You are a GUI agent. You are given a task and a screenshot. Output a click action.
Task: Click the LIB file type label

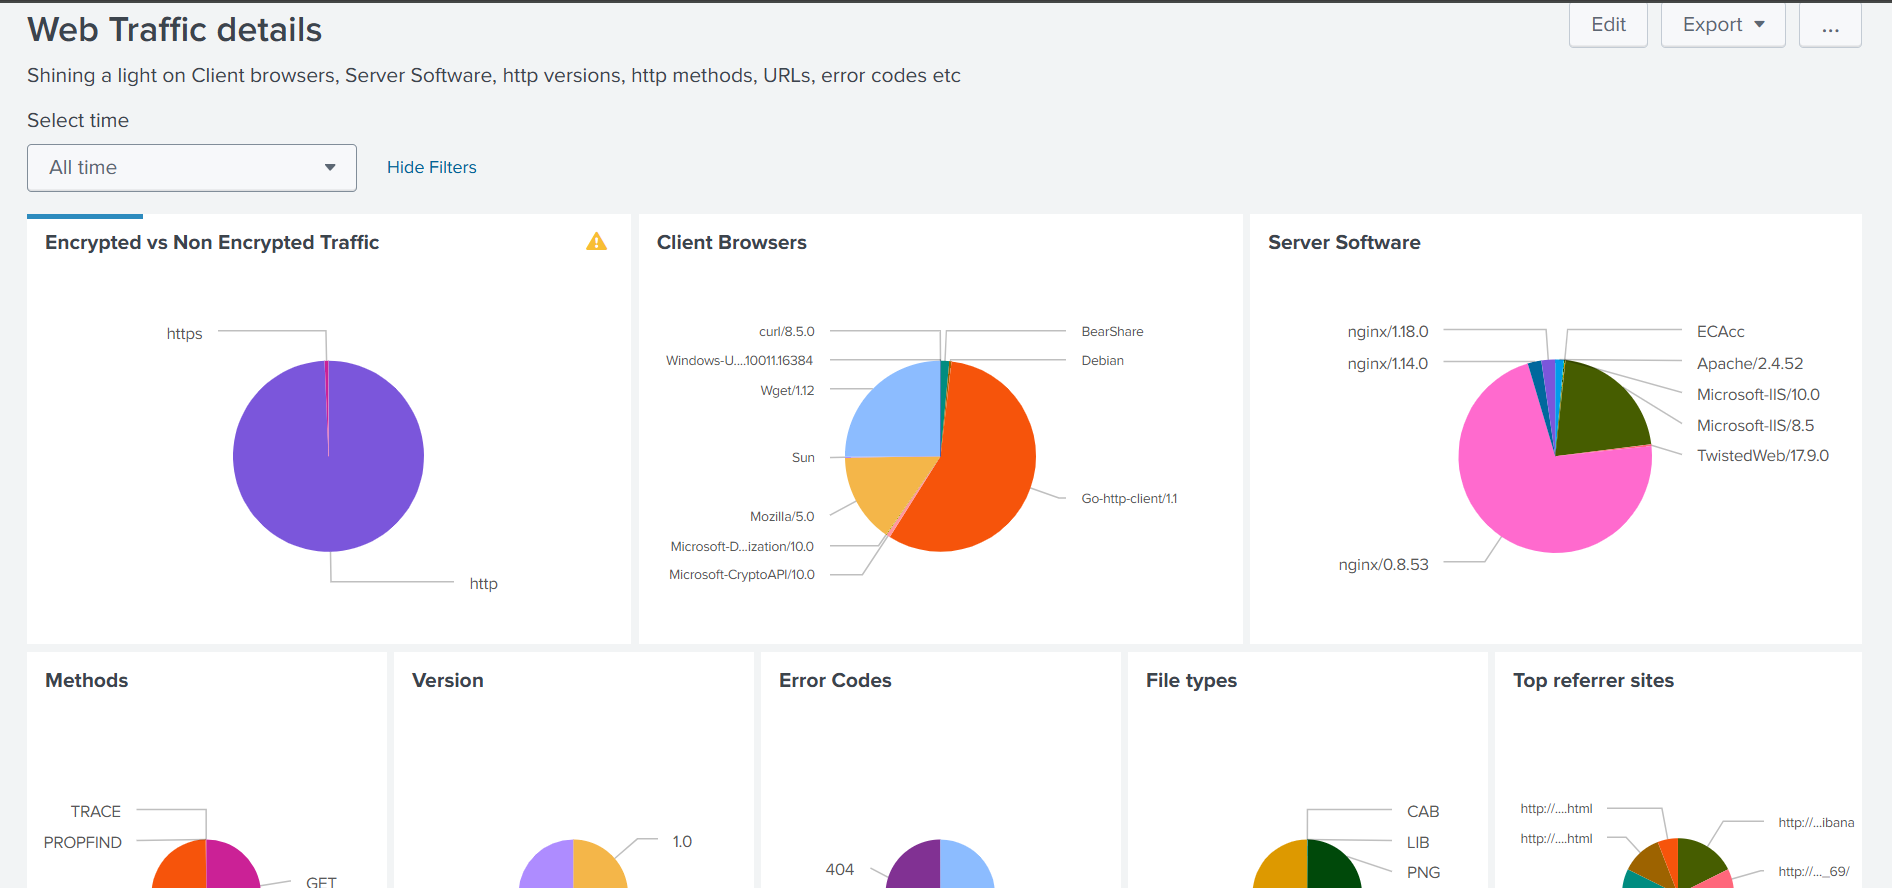pyautogui.click(x=1418, y=843)
